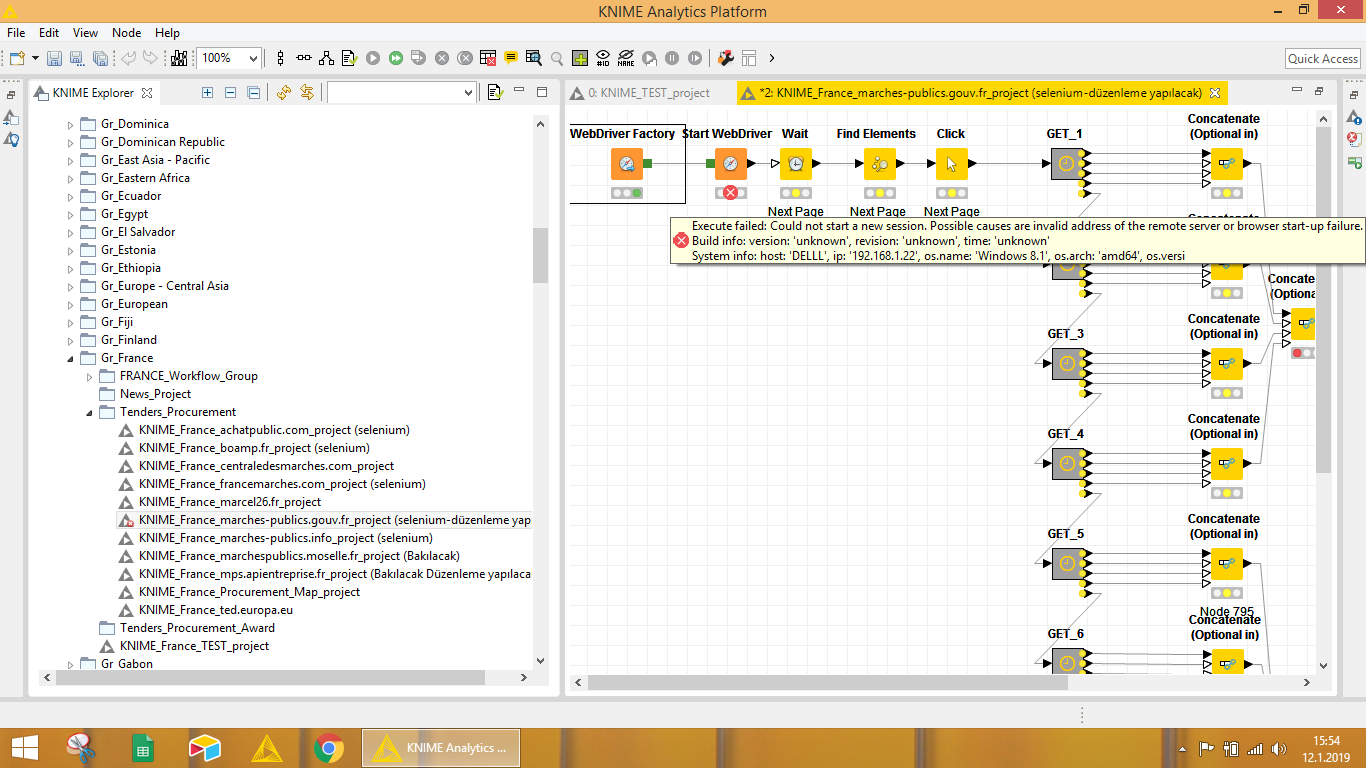1366x768 pixels.
Task: Expand the Gr_Finland folder
Action: pyautogui.click(x=71, y=341)
